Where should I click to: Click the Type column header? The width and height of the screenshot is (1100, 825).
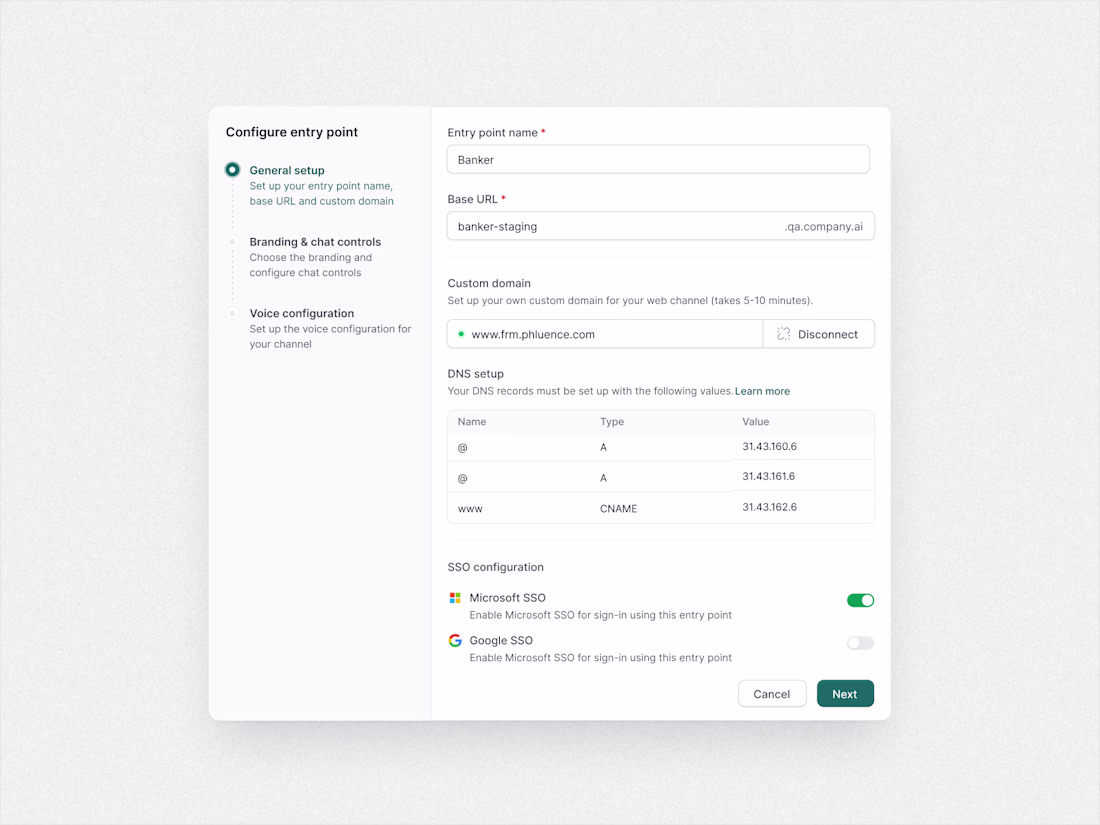612,422
